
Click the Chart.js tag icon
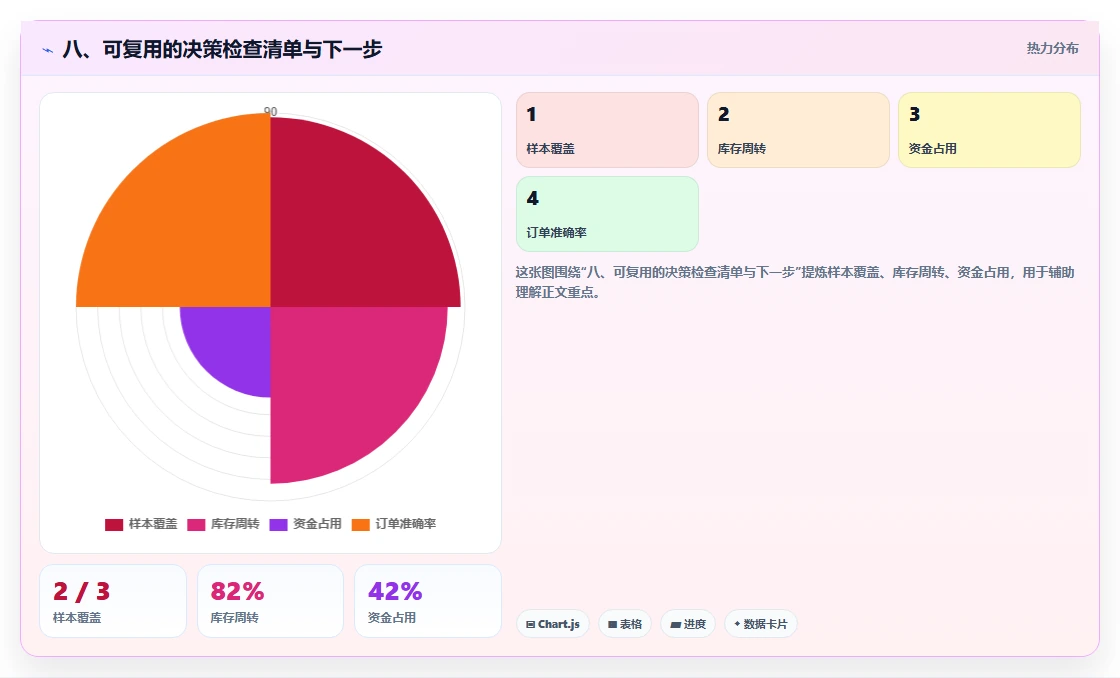(x=531, y=624)
